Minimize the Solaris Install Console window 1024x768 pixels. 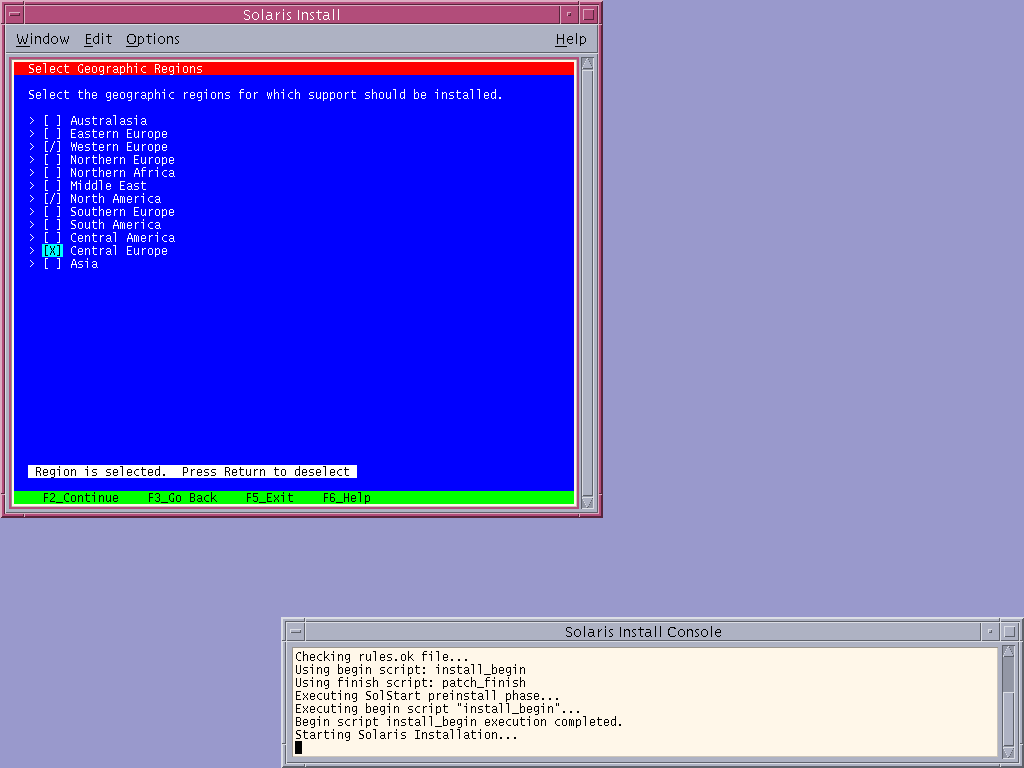coord(990,632)
